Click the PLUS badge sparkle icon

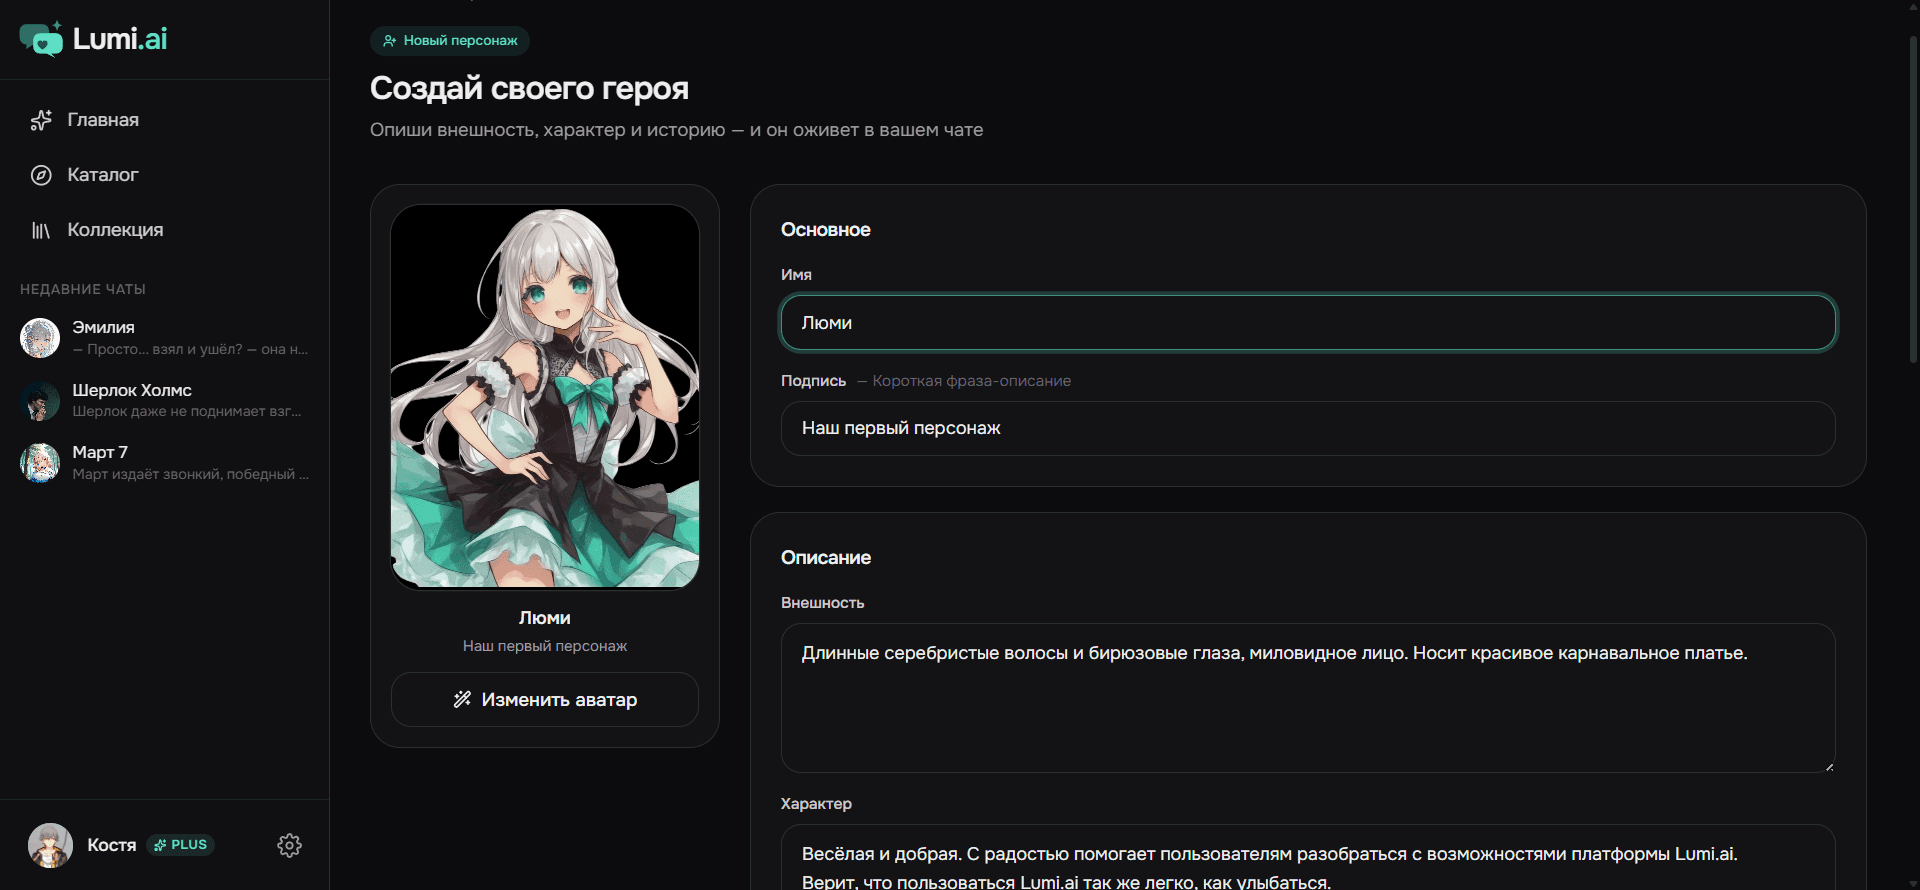point(160,845)
